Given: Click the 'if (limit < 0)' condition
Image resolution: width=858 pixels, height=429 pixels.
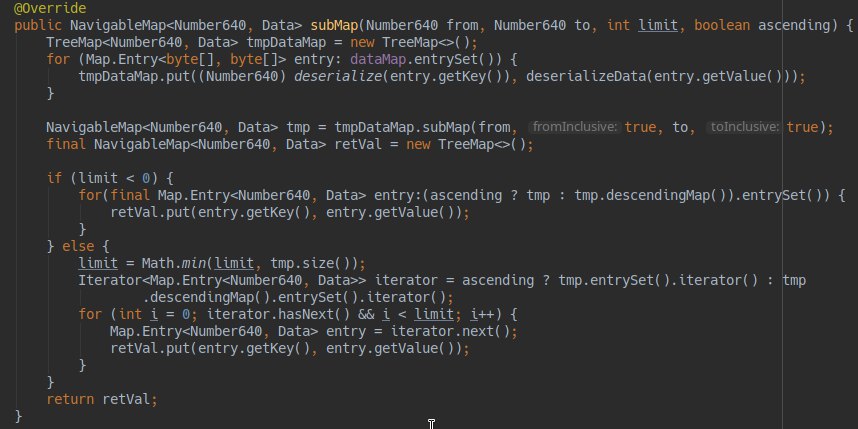Looking at the screenshot, I should click(111, 178).
